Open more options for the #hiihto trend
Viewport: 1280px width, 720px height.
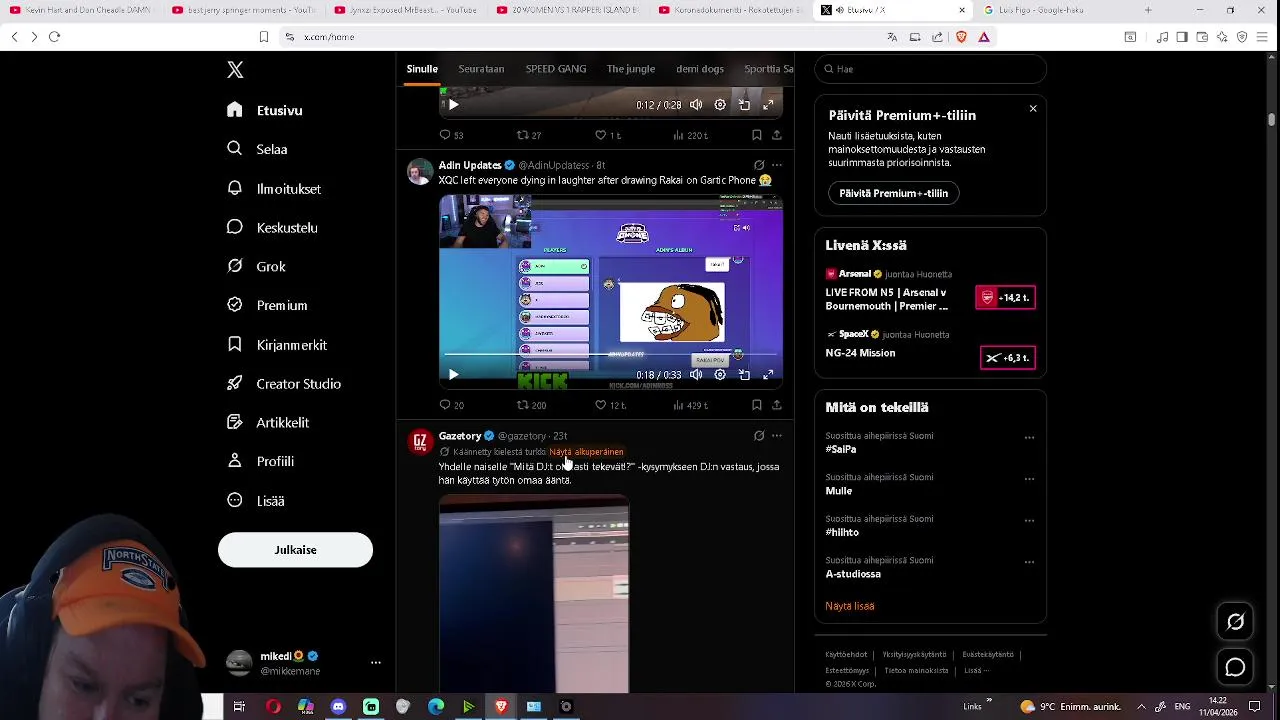(1029, 520)
